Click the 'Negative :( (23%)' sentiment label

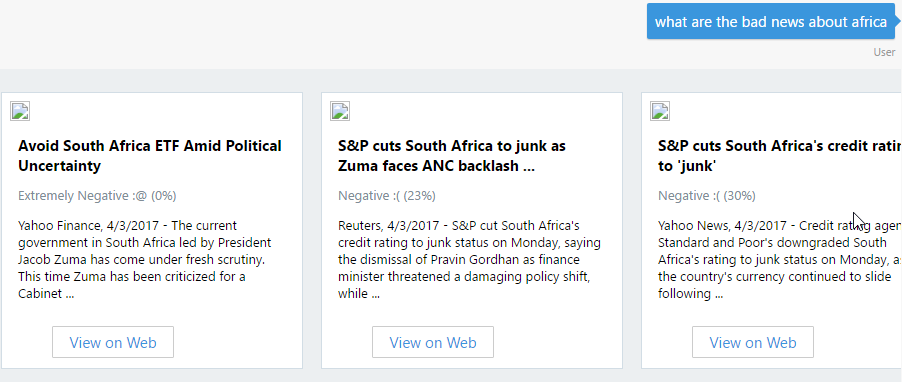click(x=387, y=196)
